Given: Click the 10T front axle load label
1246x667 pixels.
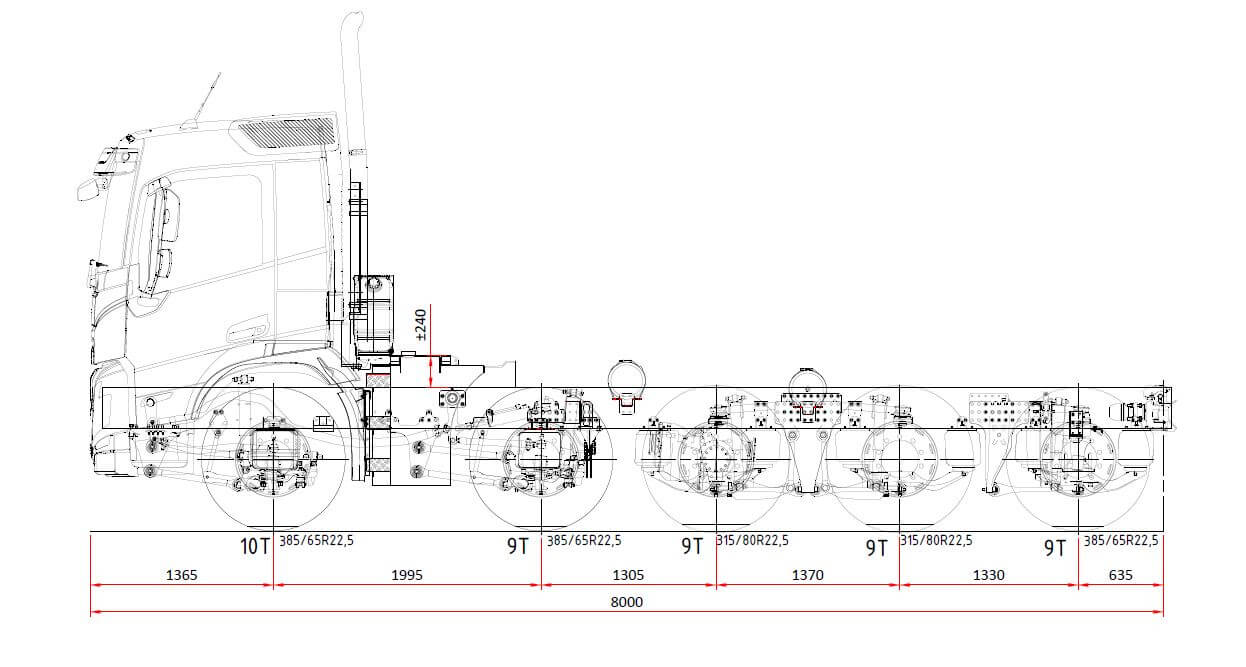Looking at the screenshot, I should (256, 546).
